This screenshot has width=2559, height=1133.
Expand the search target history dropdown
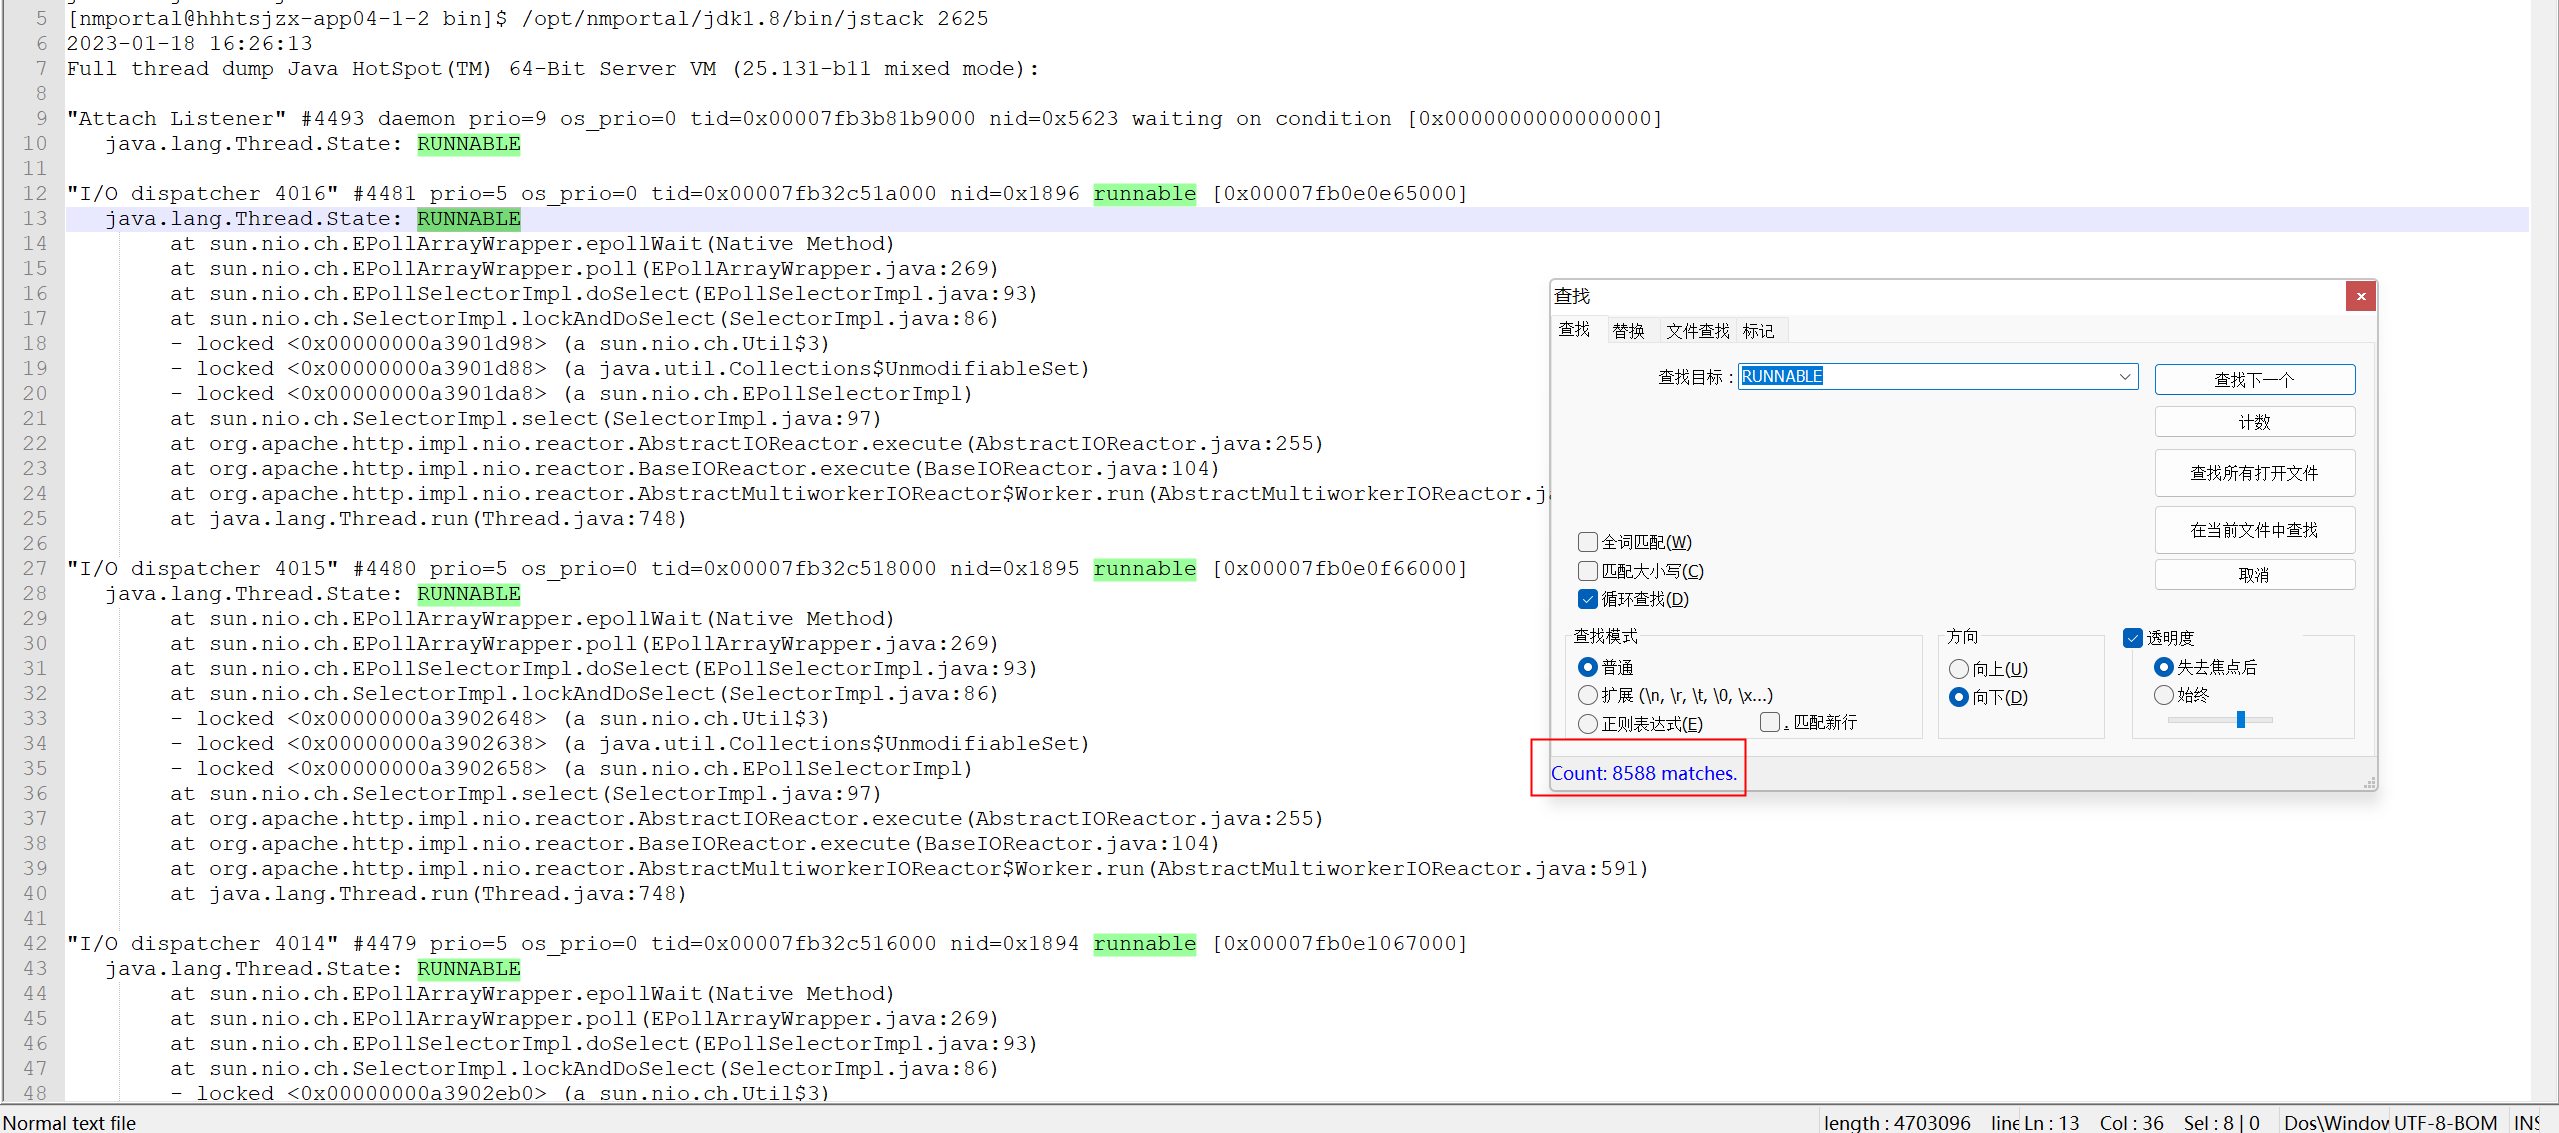[x=2124, y=377]
